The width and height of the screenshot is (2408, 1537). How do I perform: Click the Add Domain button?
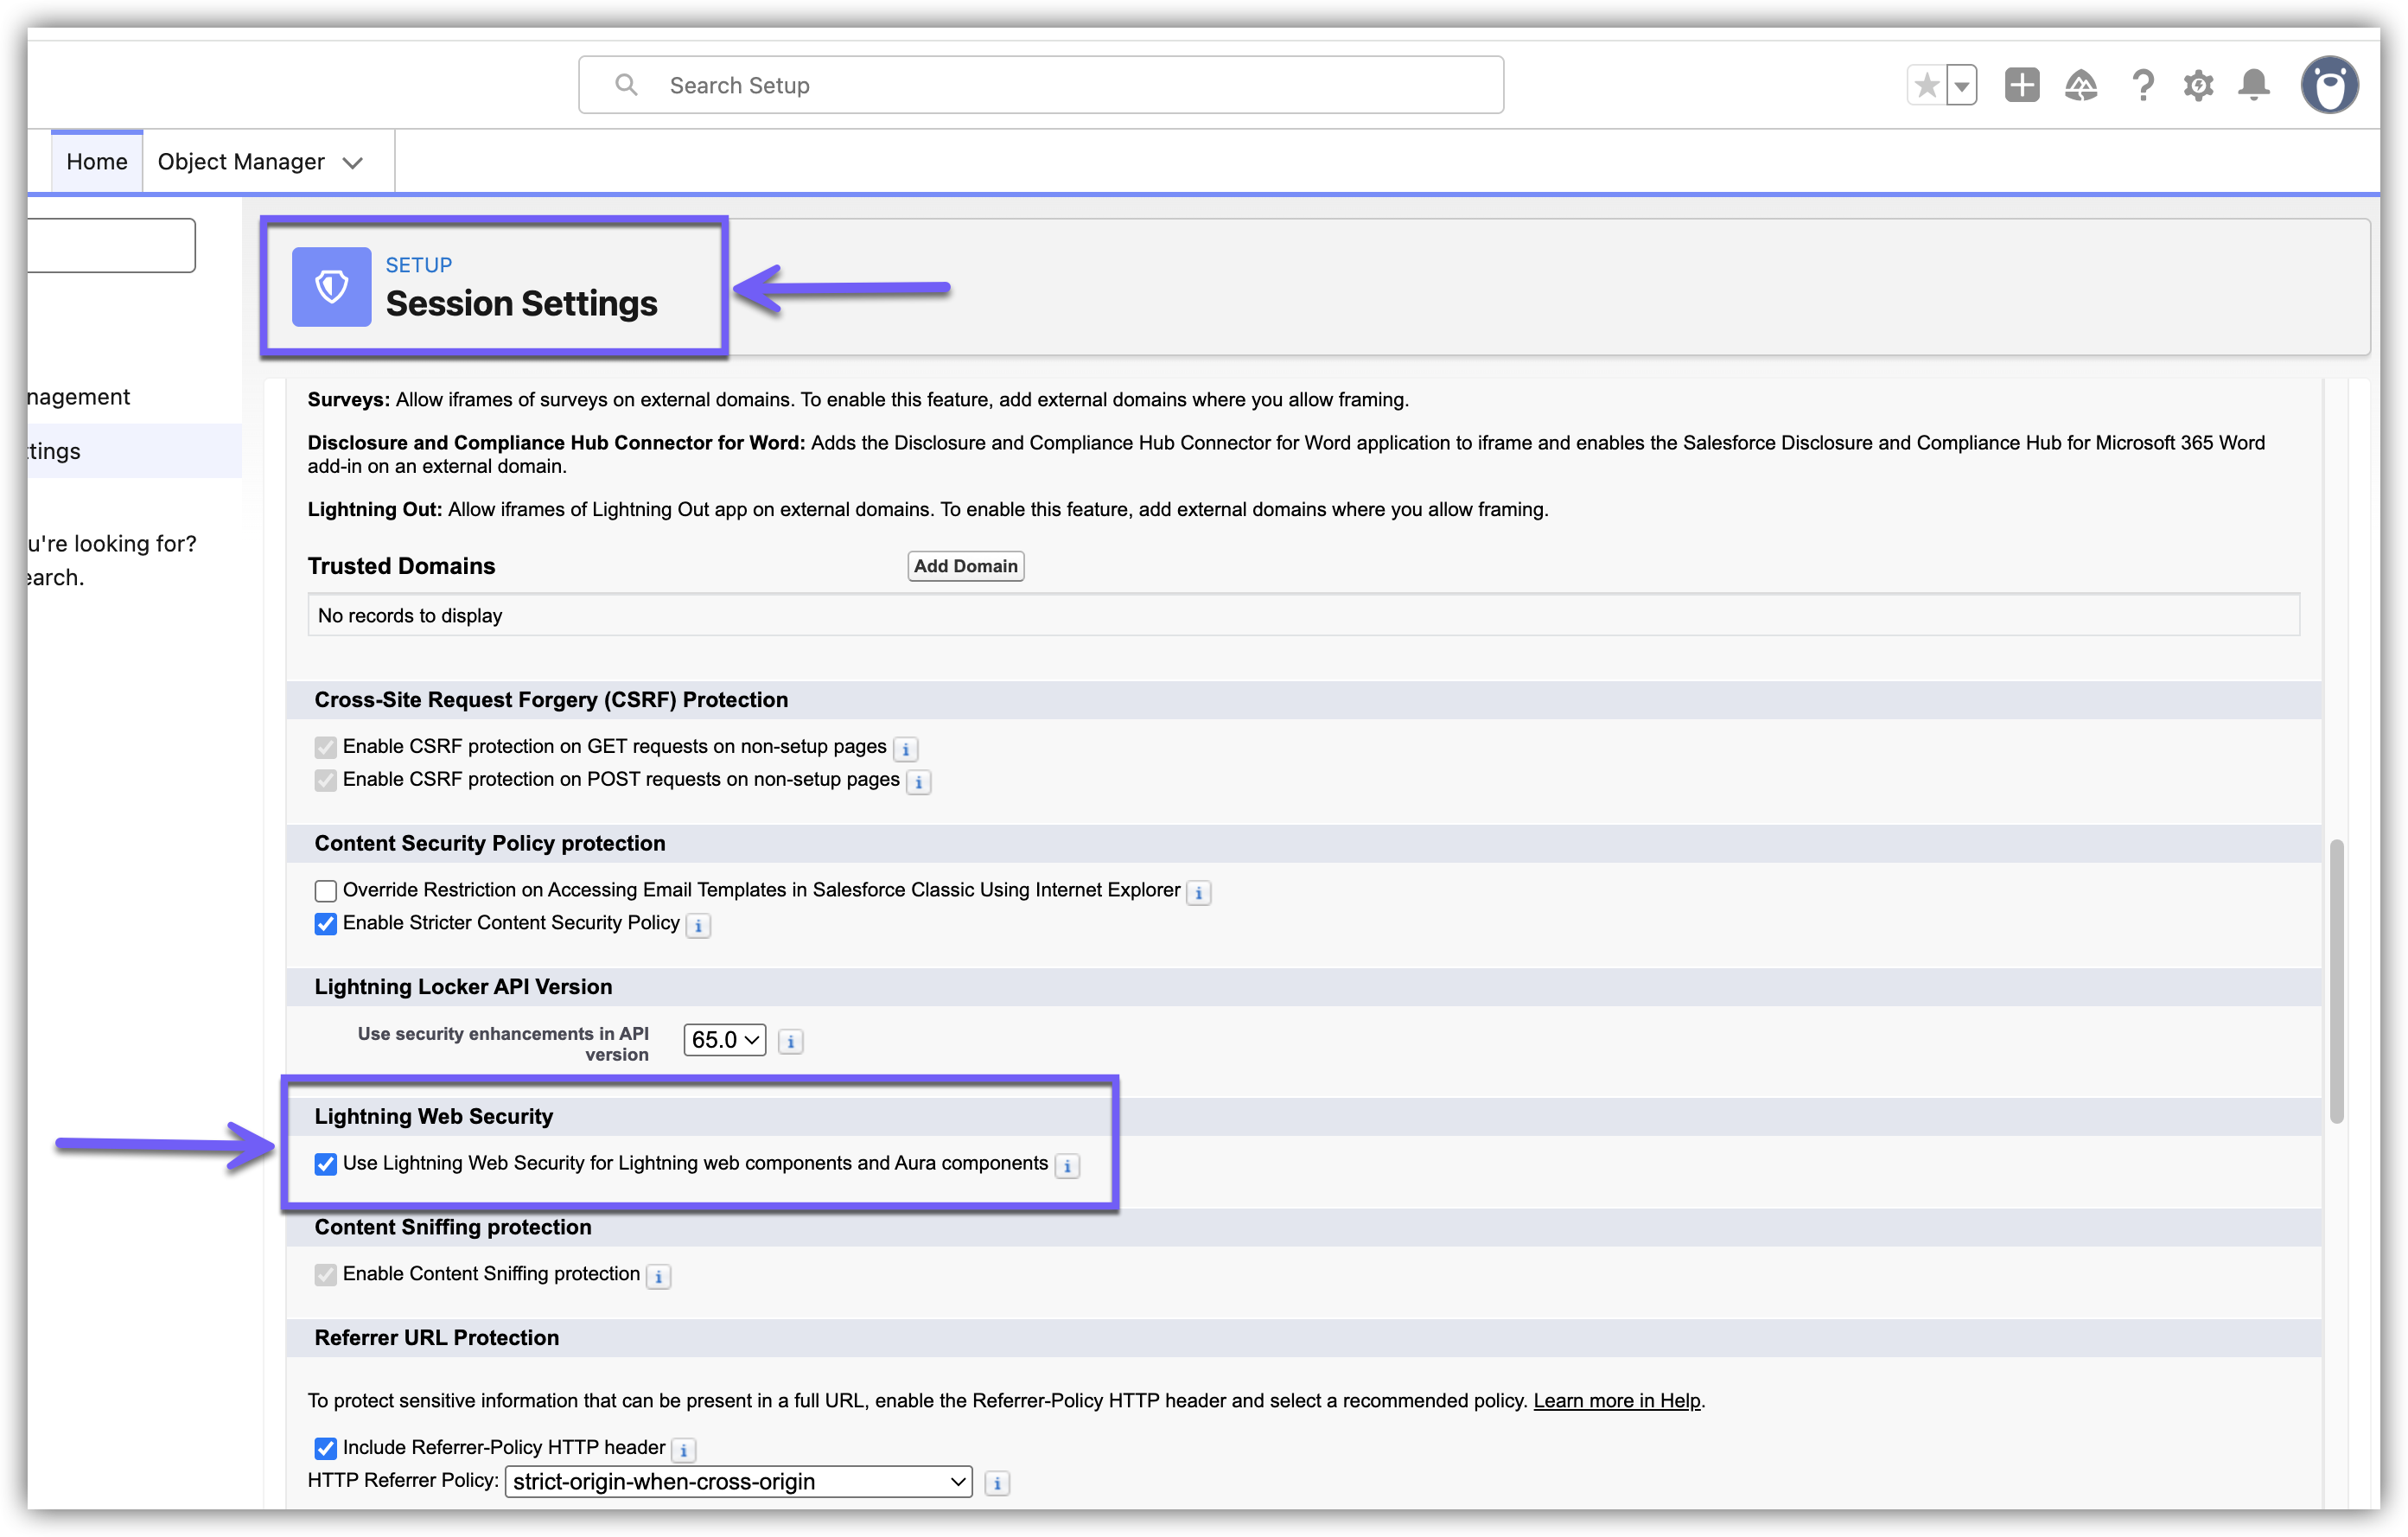click(965, 566)
